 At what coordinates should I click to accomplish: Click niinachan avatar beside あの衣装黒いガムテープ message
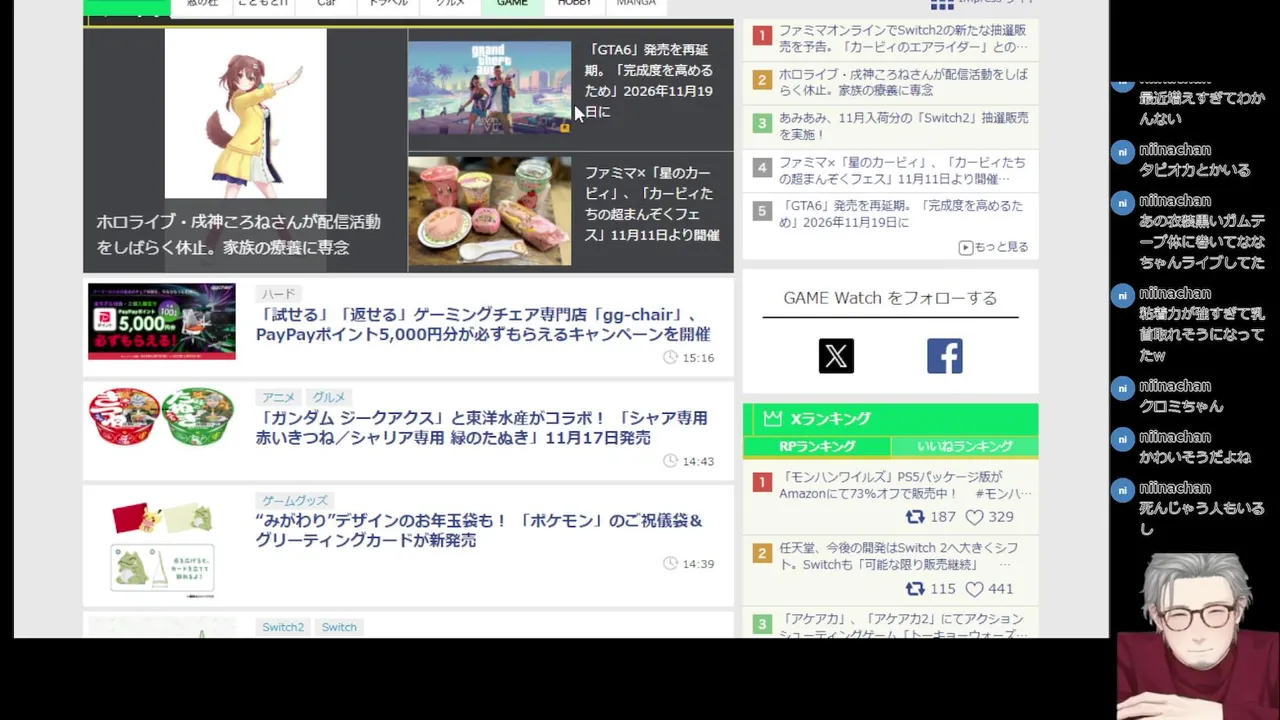pos(1123,203)
